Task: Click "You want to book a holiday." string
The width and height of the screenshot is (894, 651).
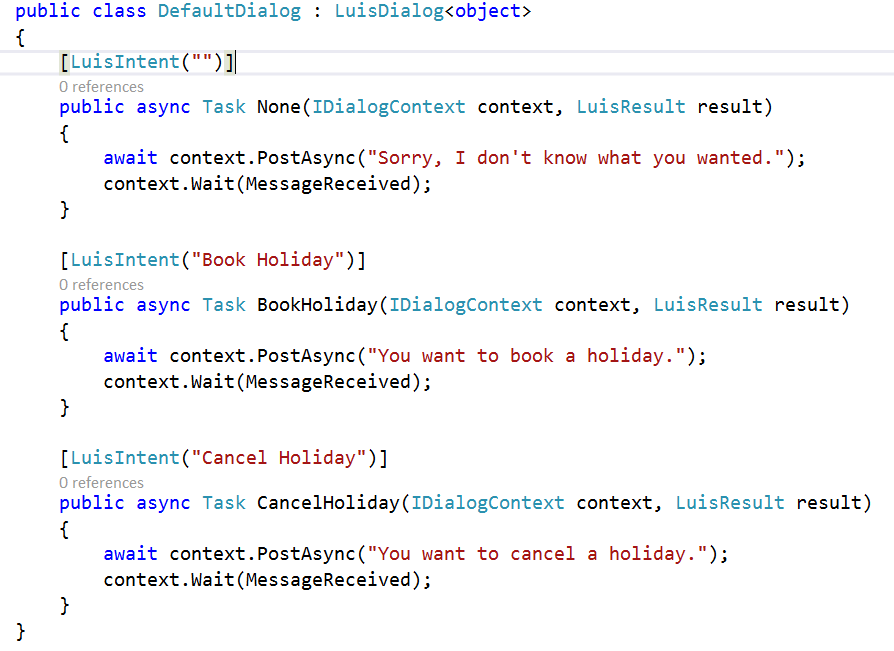Action: pos(527,356)
